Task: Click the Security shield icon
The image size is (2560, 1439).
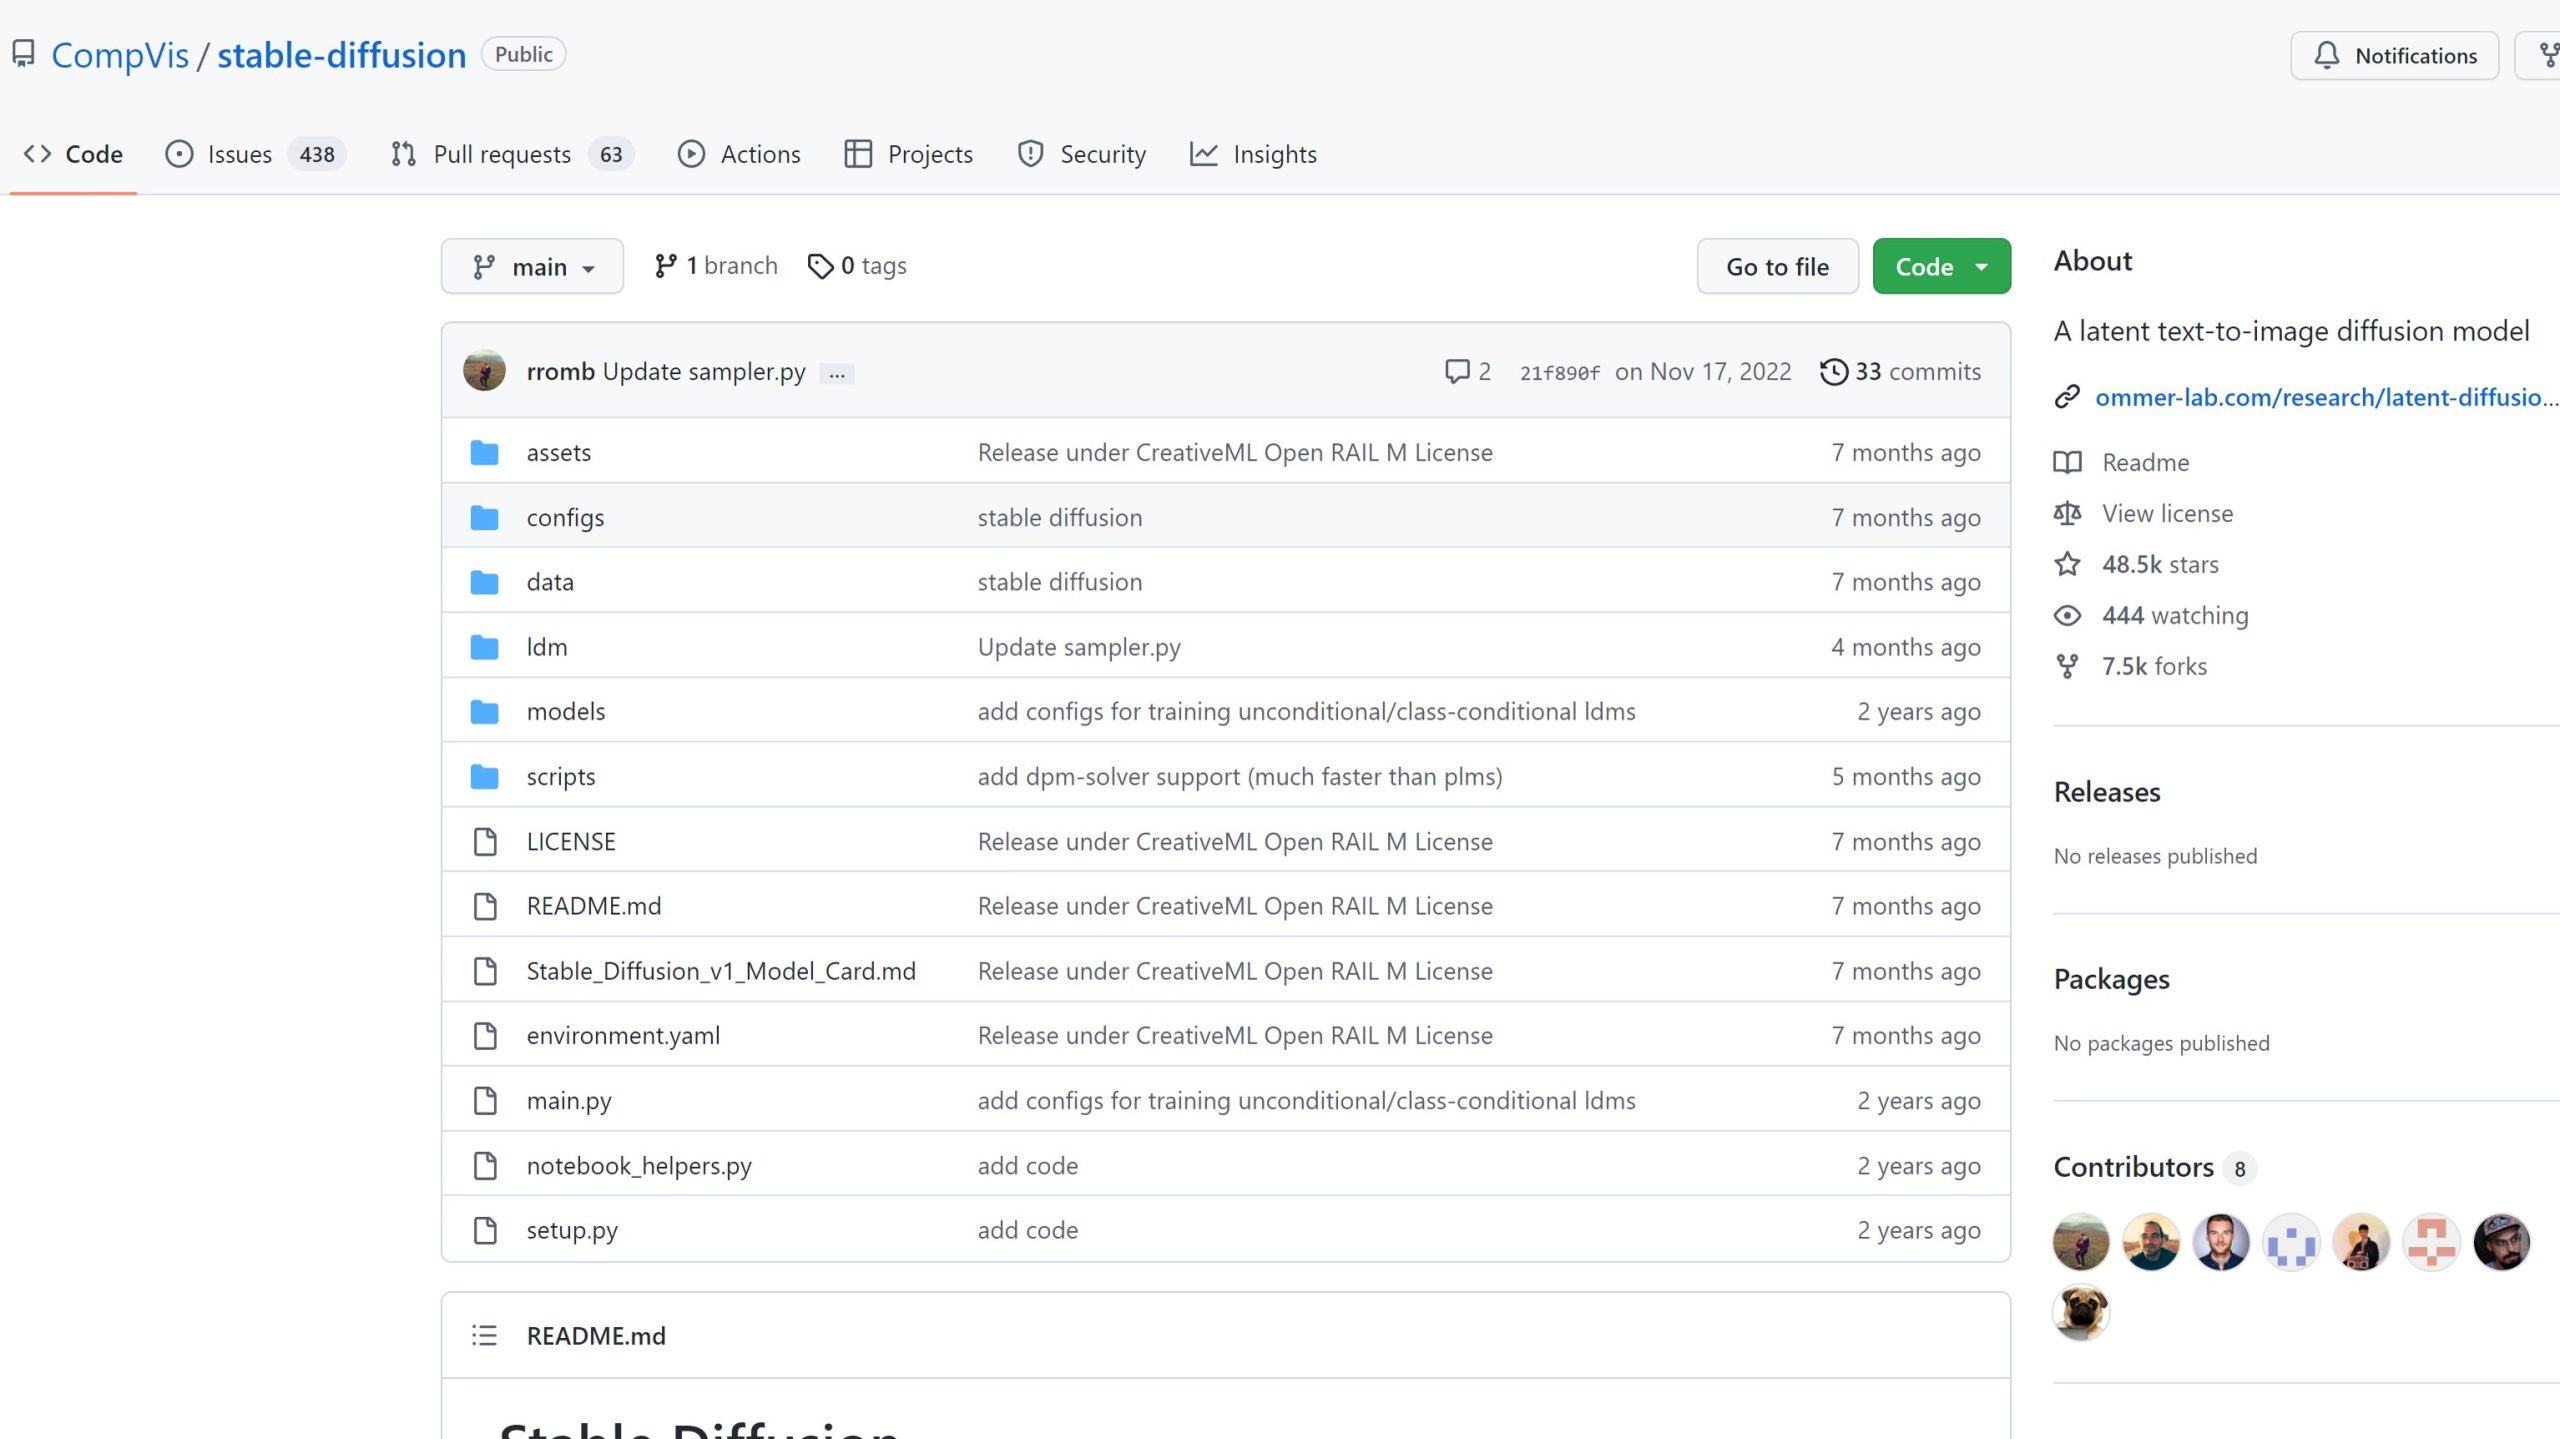Action: point(1029,153)
